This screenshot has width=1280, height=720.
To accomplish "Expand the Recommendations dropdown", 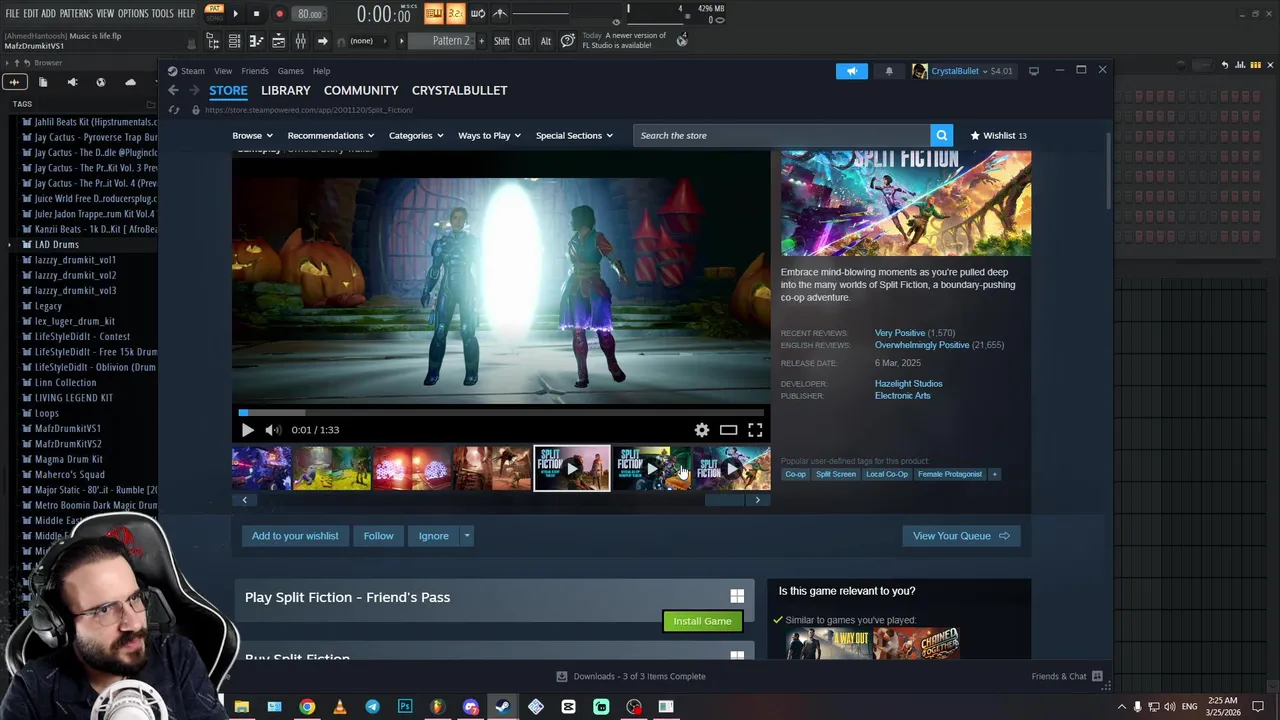I will coord(331,136).
